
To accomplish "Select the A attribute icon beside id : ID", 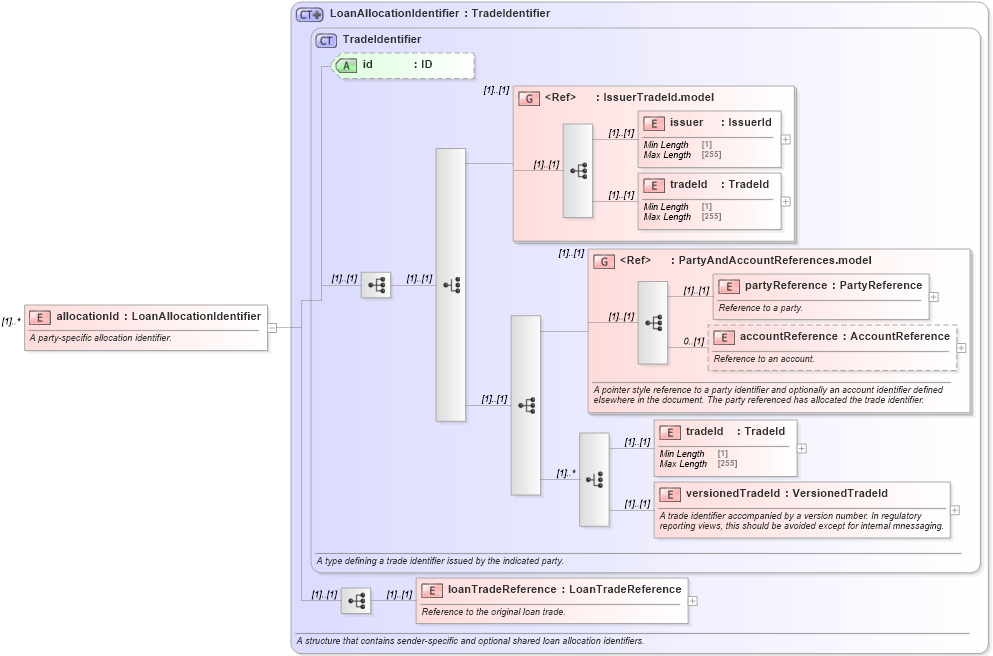I will click(x=347, y=64).
